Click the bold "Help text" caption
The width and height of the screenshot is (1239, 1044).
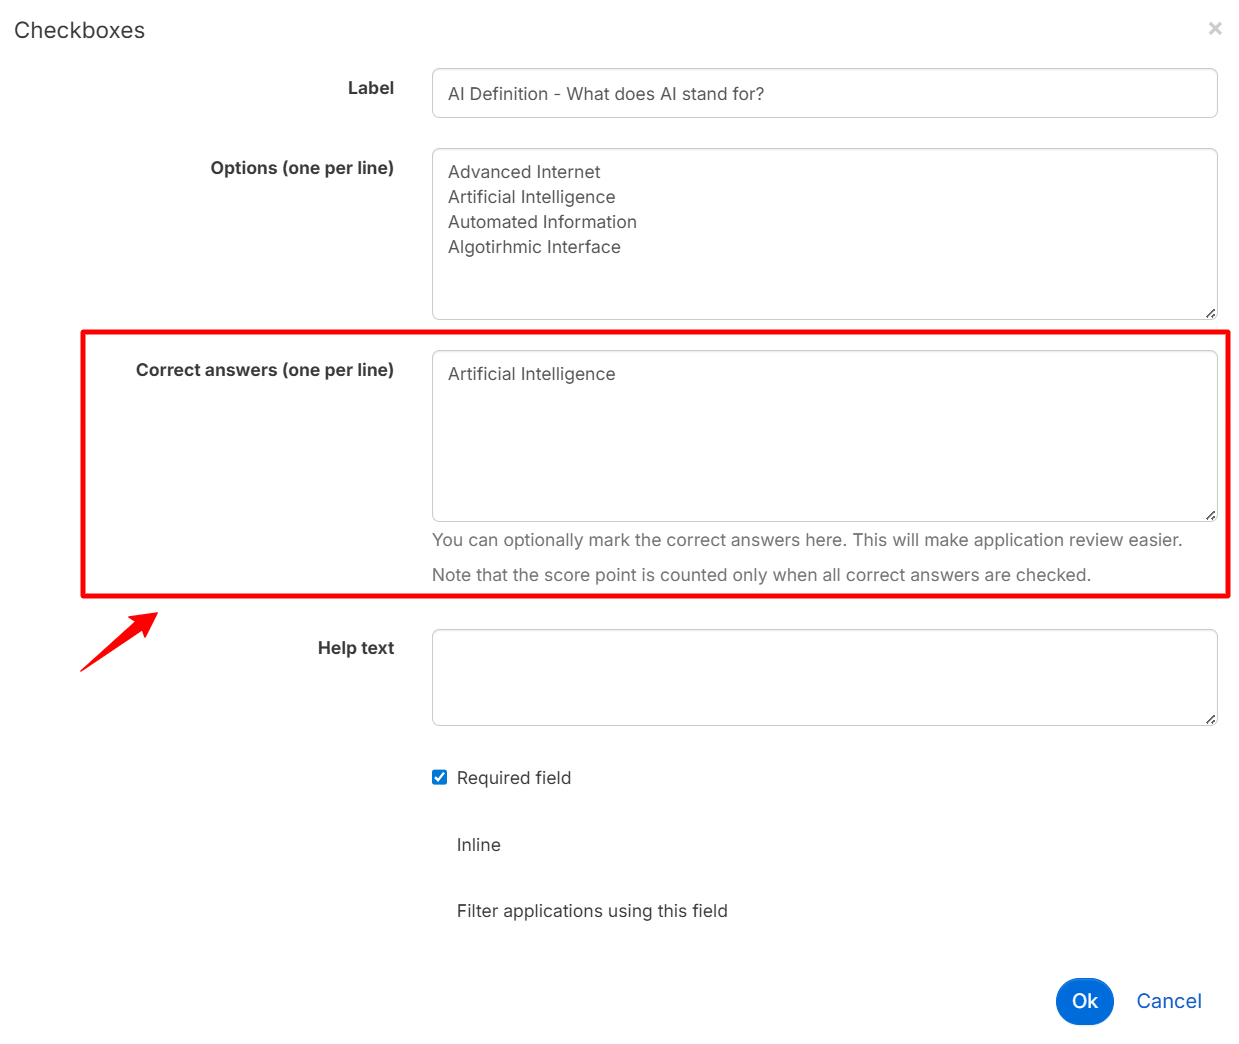(x=355, y=648)
